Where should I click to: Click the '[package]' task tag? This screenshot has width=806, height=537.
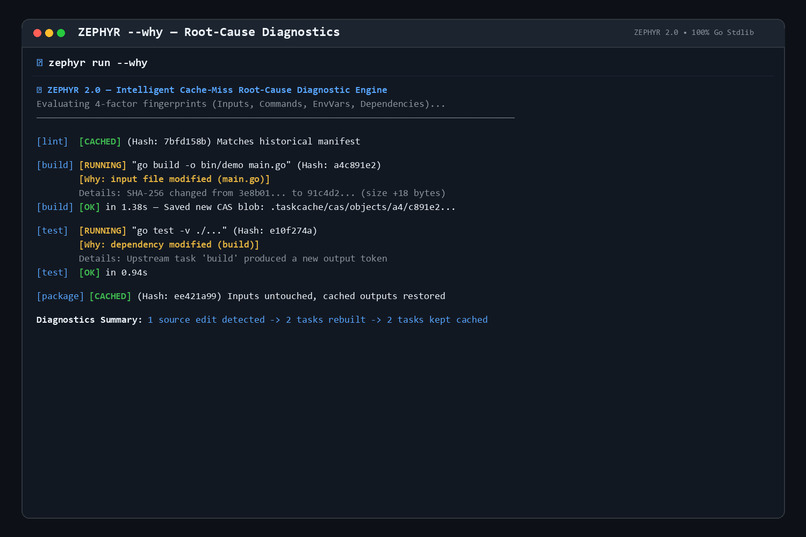[x=60, y=295]
